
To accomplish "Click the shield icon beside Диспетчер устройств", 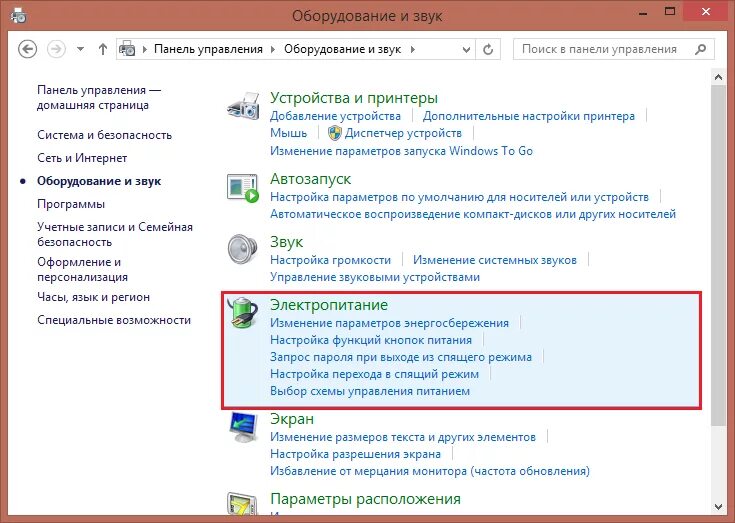I will (335, 133).
